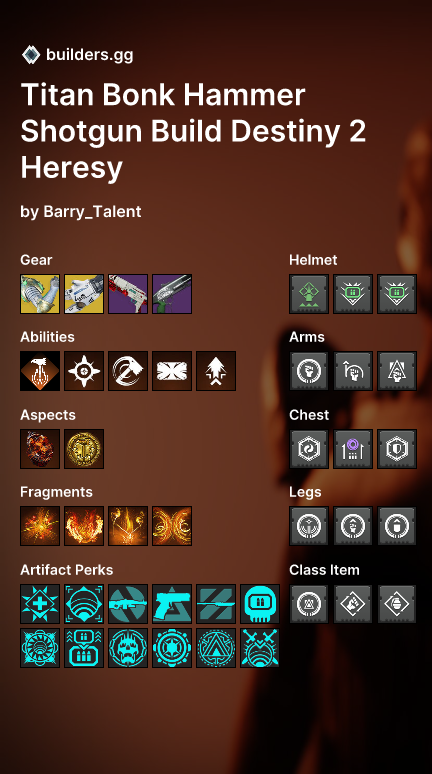Select the flaming wings fragment icon
The image size is (432, 774).
click(84, 526)
